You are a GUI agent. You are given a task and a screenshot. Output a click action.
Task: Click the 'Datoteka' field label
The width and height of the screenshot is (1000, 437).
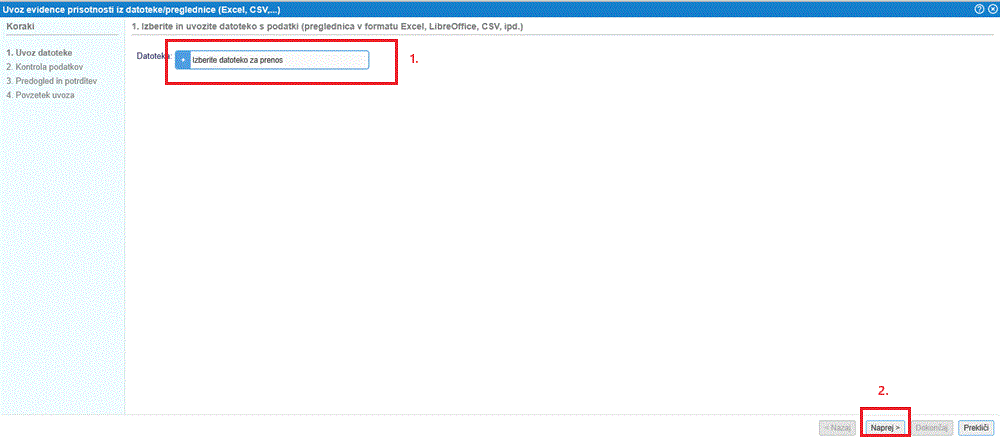(x=154, y=56)
